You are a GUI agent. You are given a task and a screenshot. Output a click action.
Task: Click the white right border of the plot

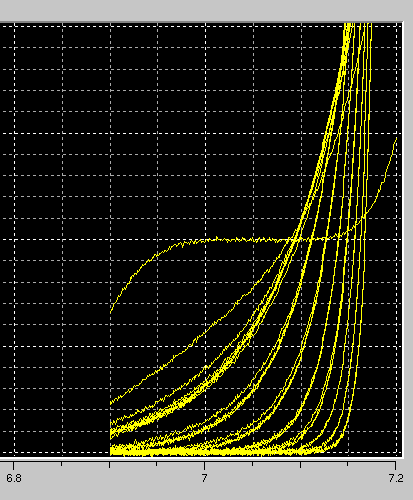pyautogui.click(x=402, y=239)
